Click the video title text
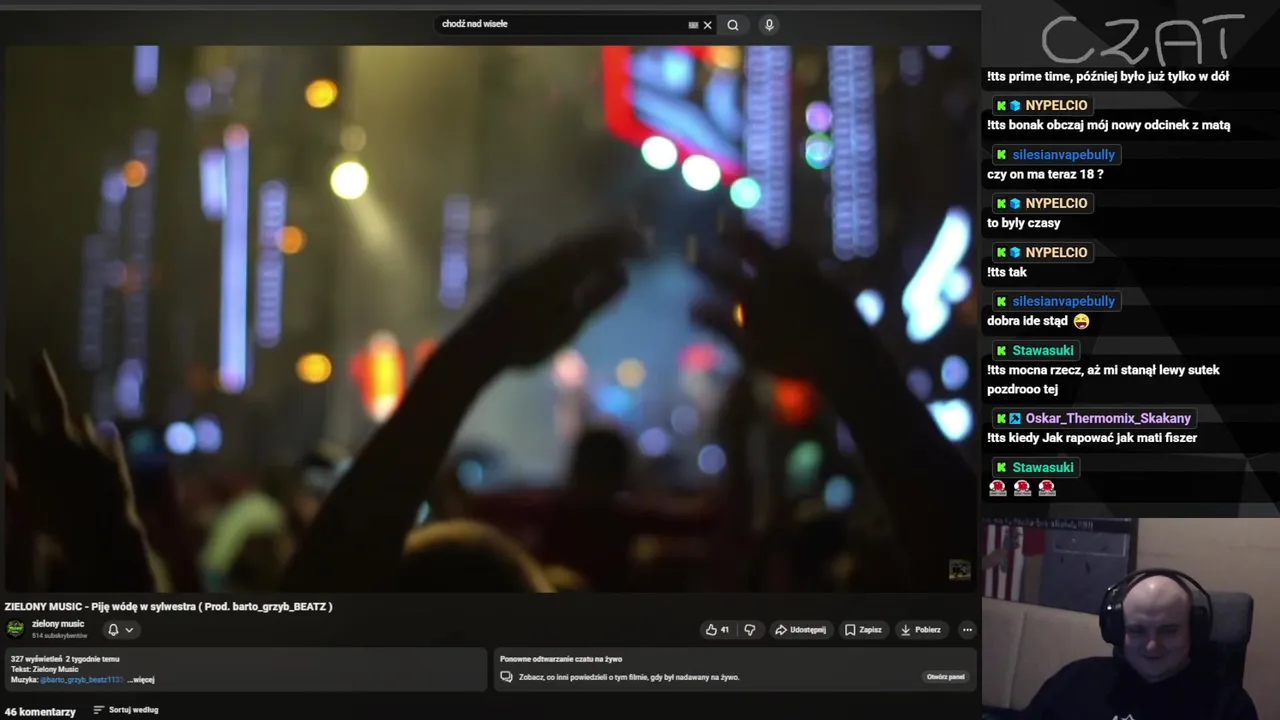 click(x=168, y=606)
